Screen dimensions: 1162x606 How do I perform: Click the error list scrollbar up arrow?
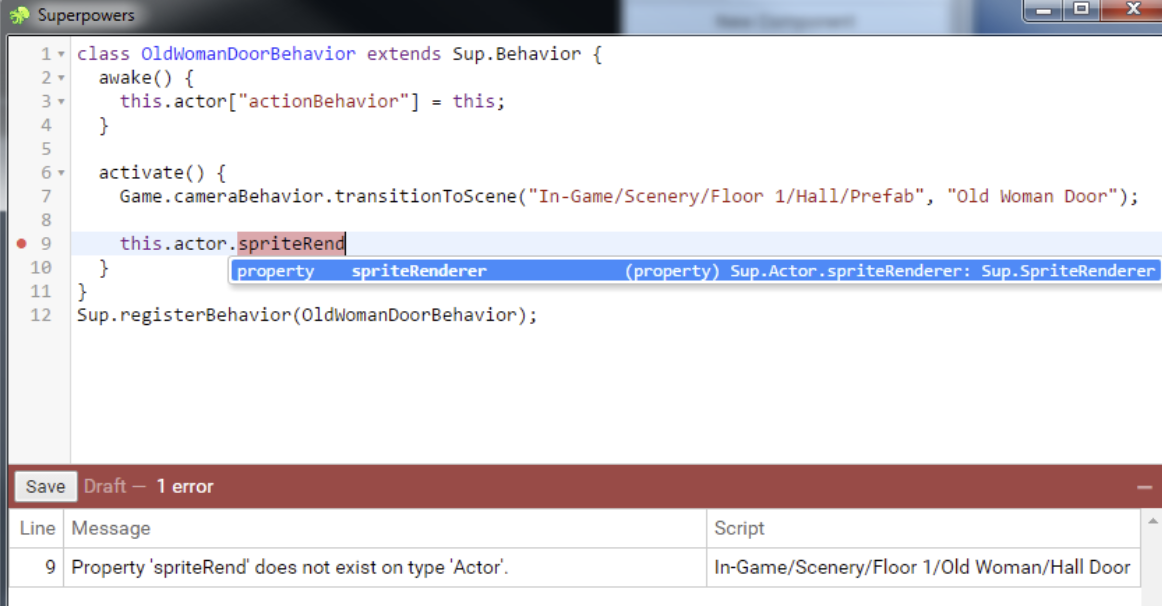tap(1152, 522)
